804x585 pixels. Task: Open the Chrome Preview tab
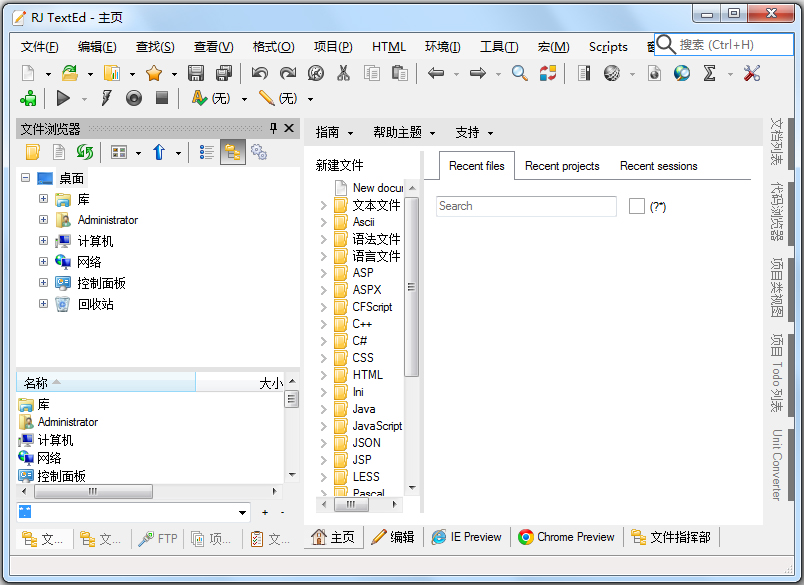(566, 537)
